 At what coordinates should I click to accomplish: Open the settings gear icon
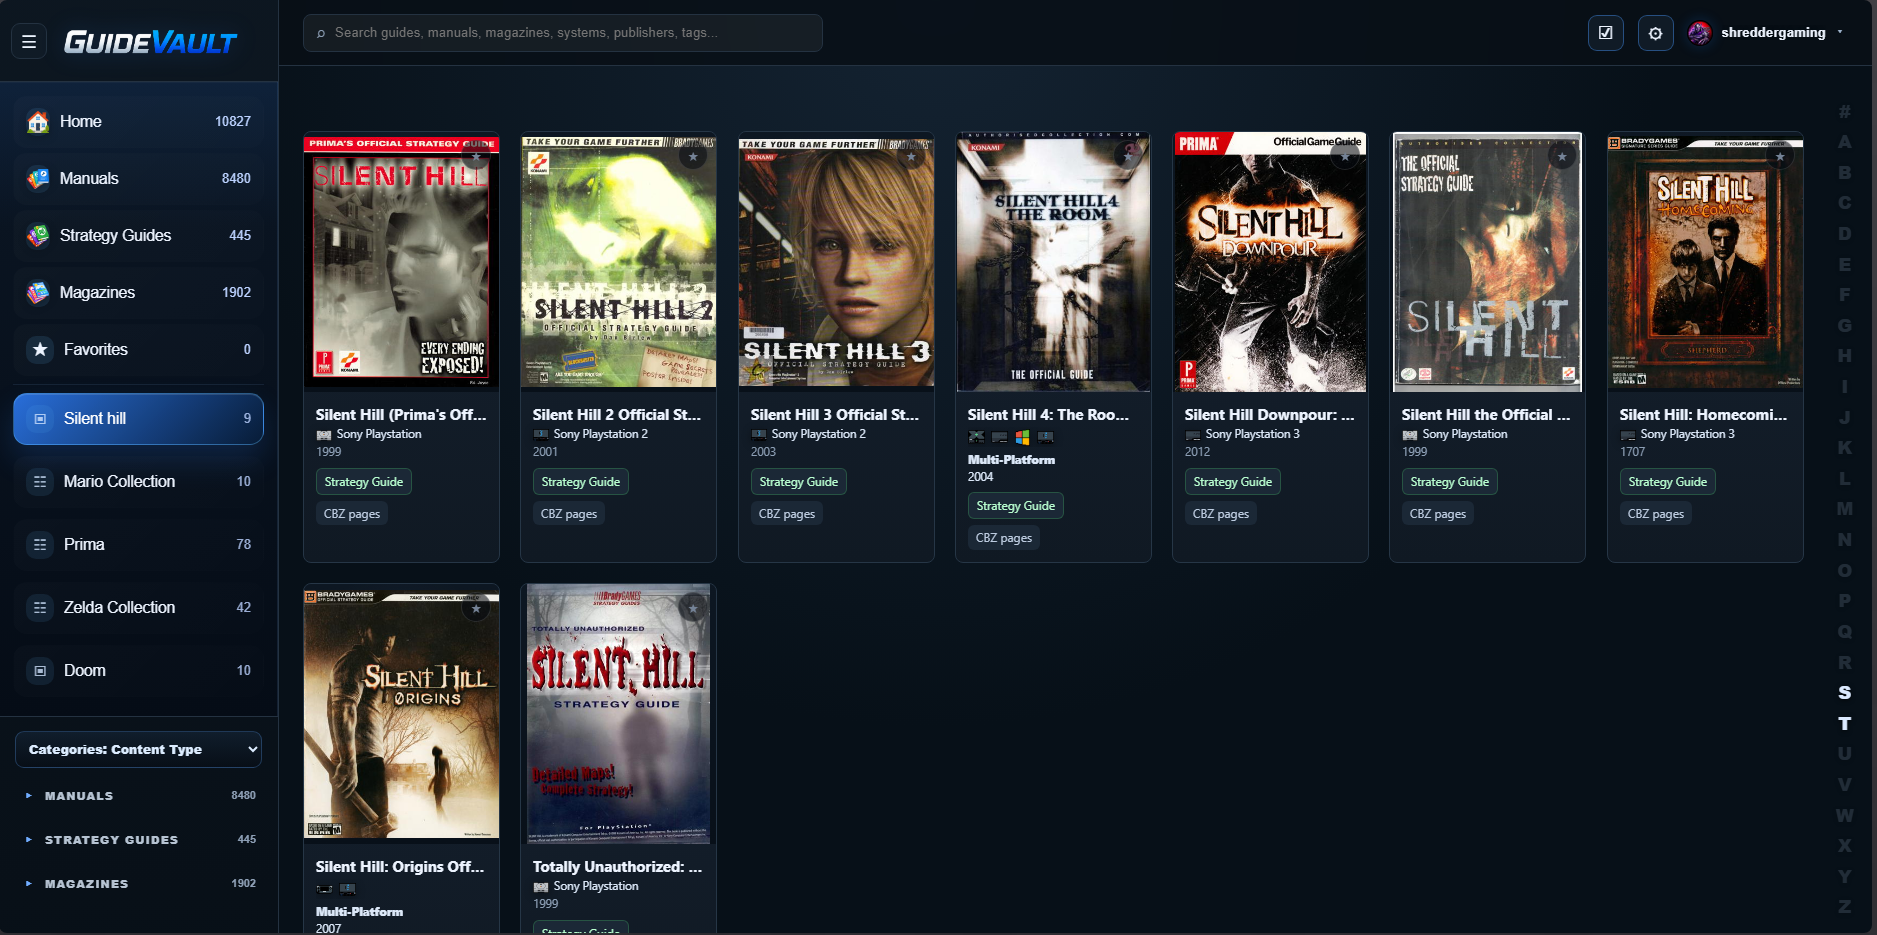[x=1655, y=33]
